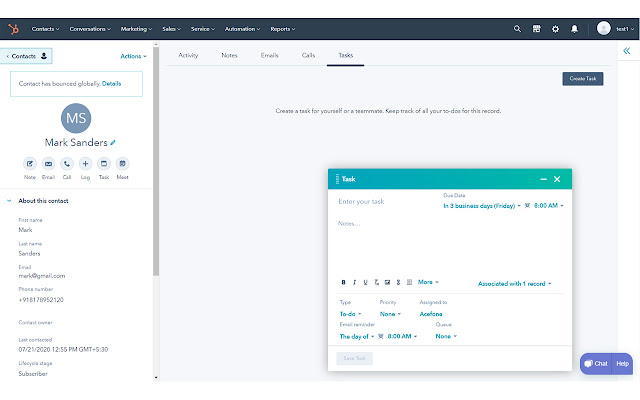Click the Meet calendar icon
The width and height of the screenshot is (640, 400).
pos(122,164)
